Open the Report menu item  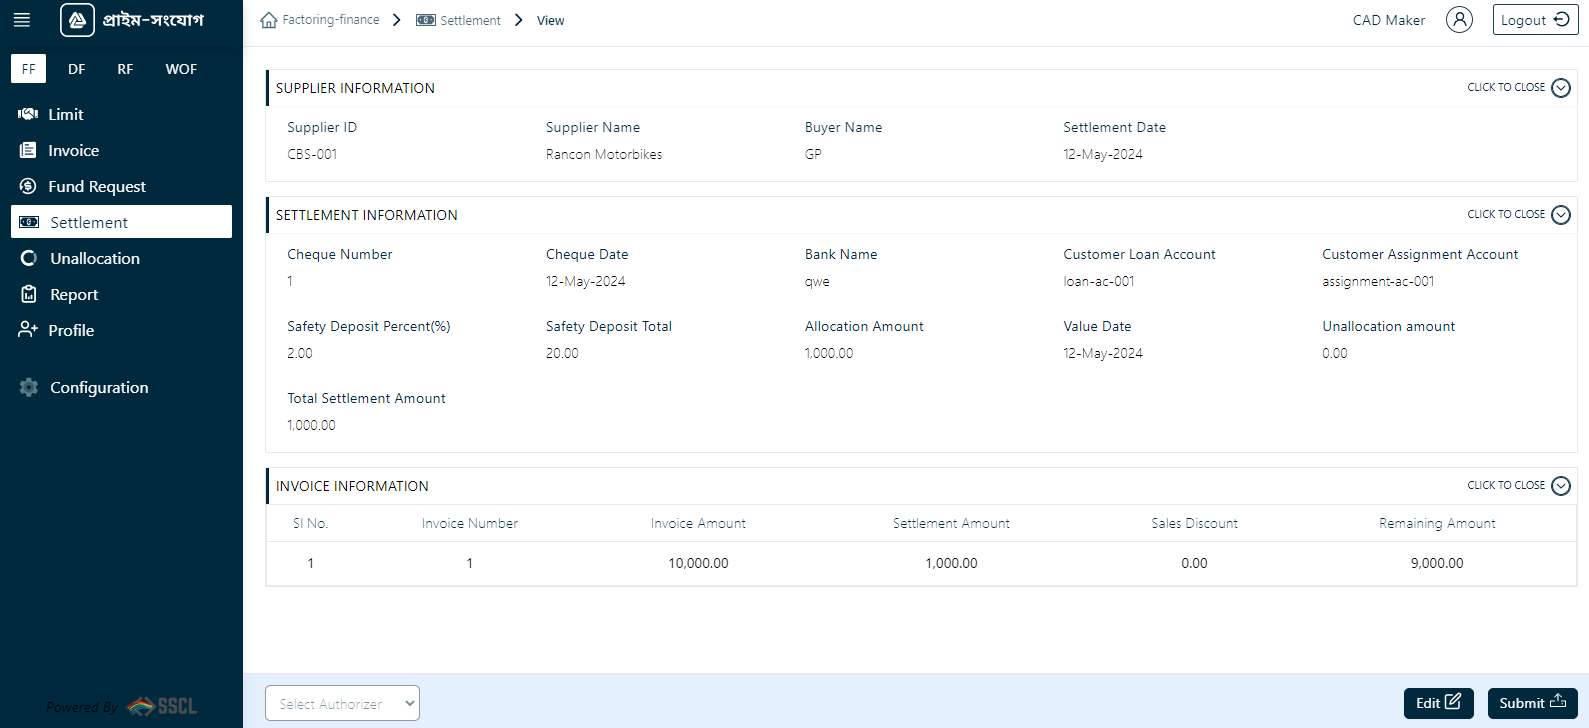(121, 294)
